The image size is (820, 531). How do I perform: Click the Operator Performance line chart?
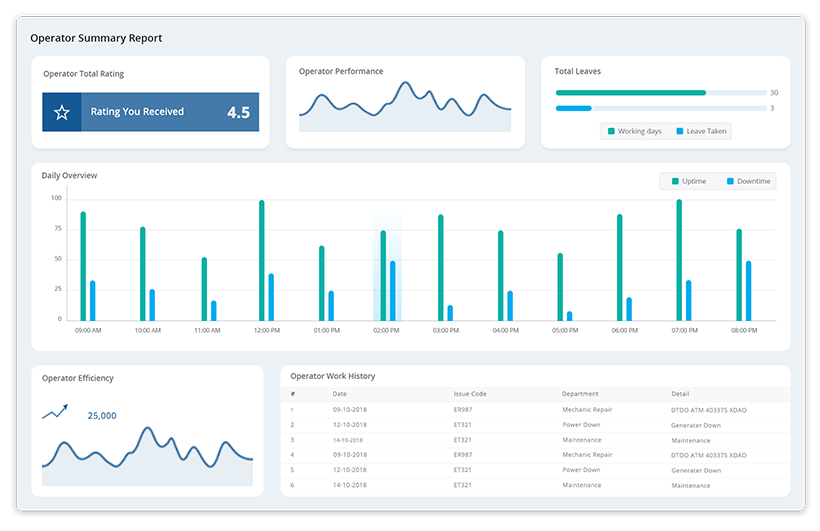pyautogui.click(x=405, y=105)
